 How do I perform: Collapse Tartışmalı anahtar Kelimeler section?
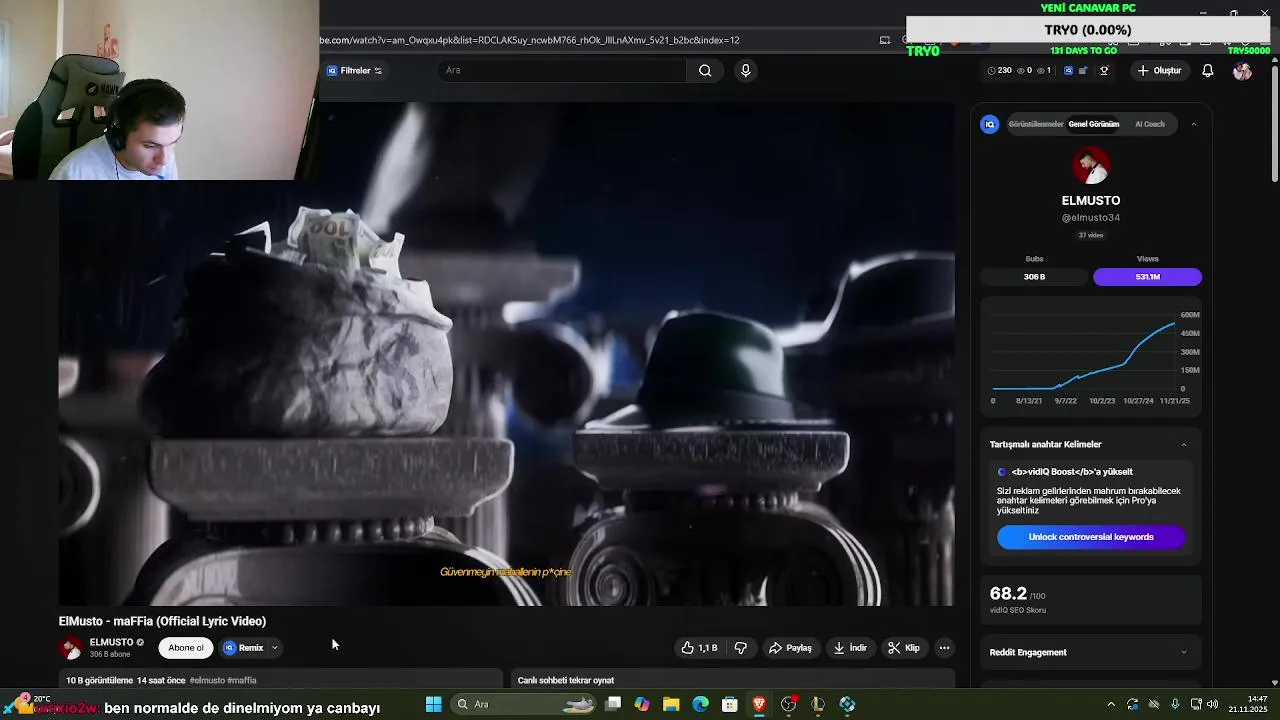pyautogui.click(x=1184, y=444)
